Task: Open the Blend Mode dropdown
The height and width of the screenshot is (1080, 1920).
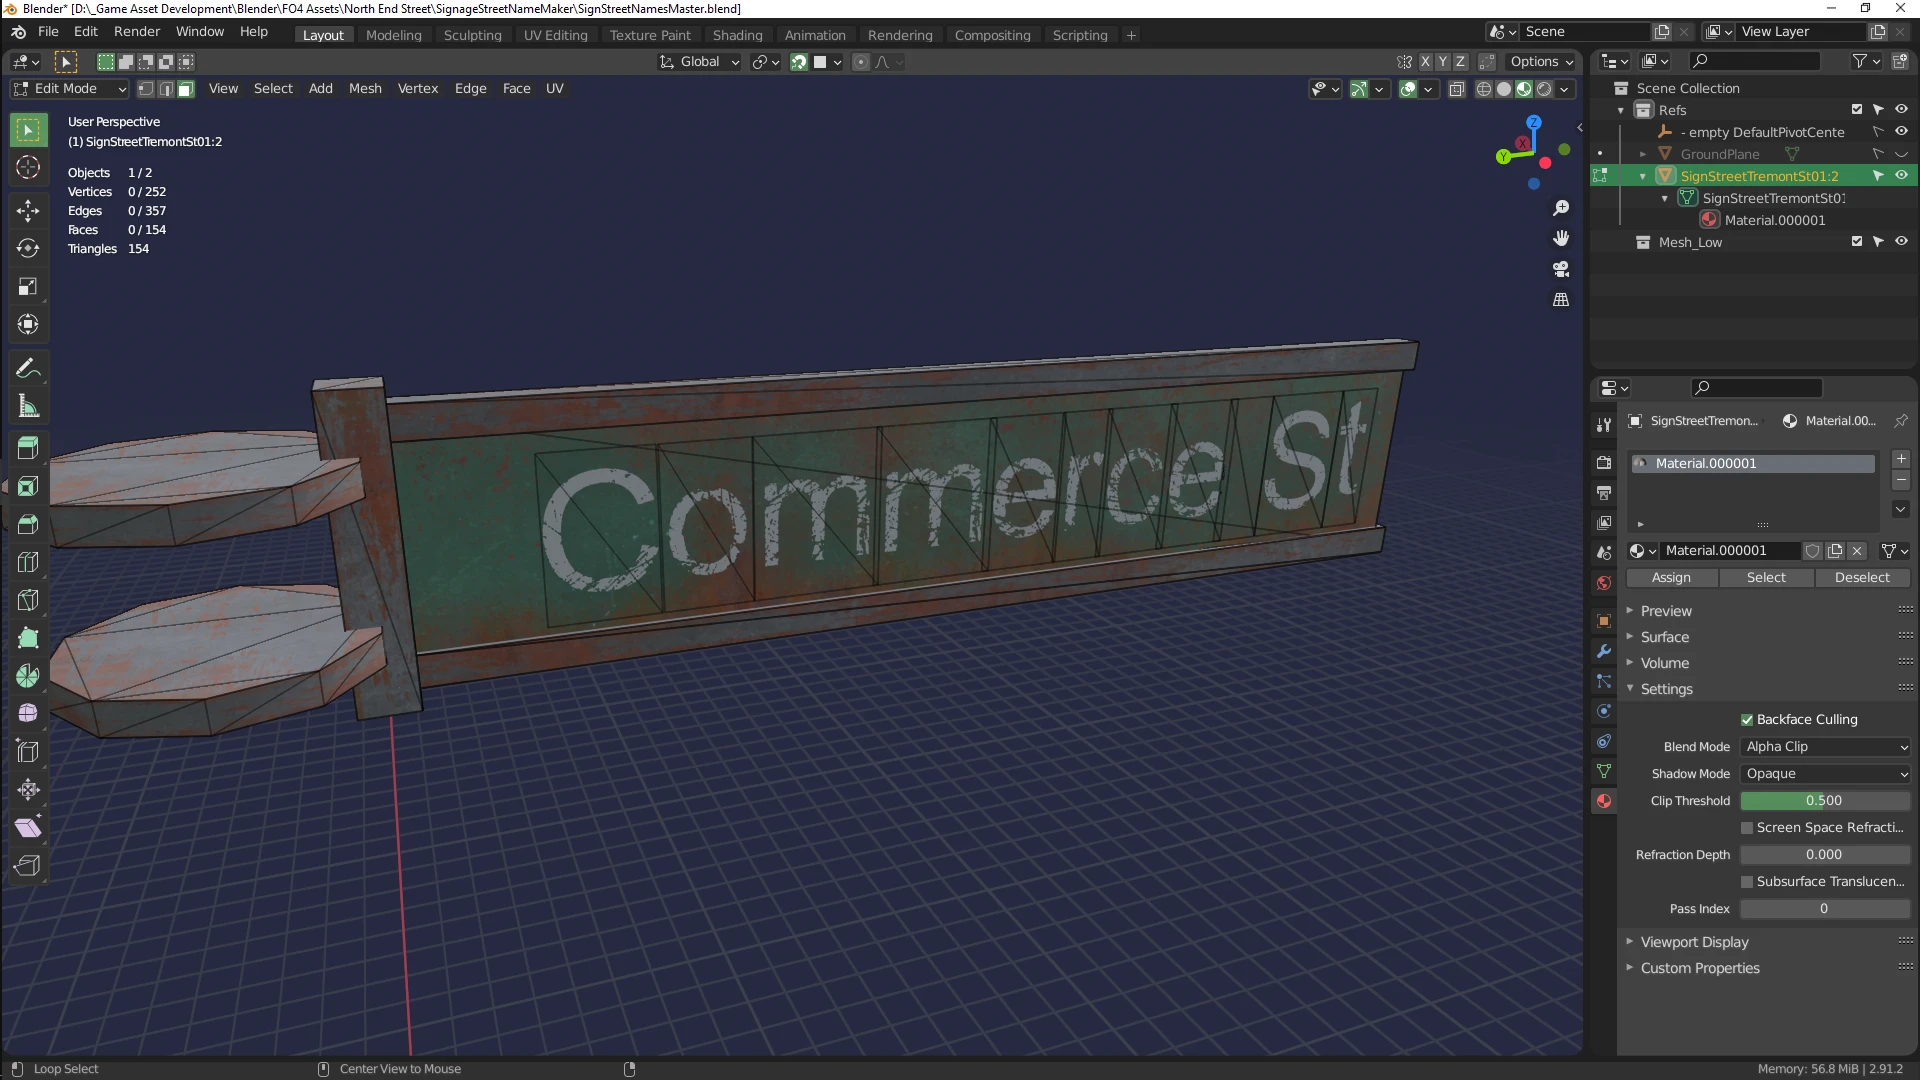Action: click(1826, 747)
